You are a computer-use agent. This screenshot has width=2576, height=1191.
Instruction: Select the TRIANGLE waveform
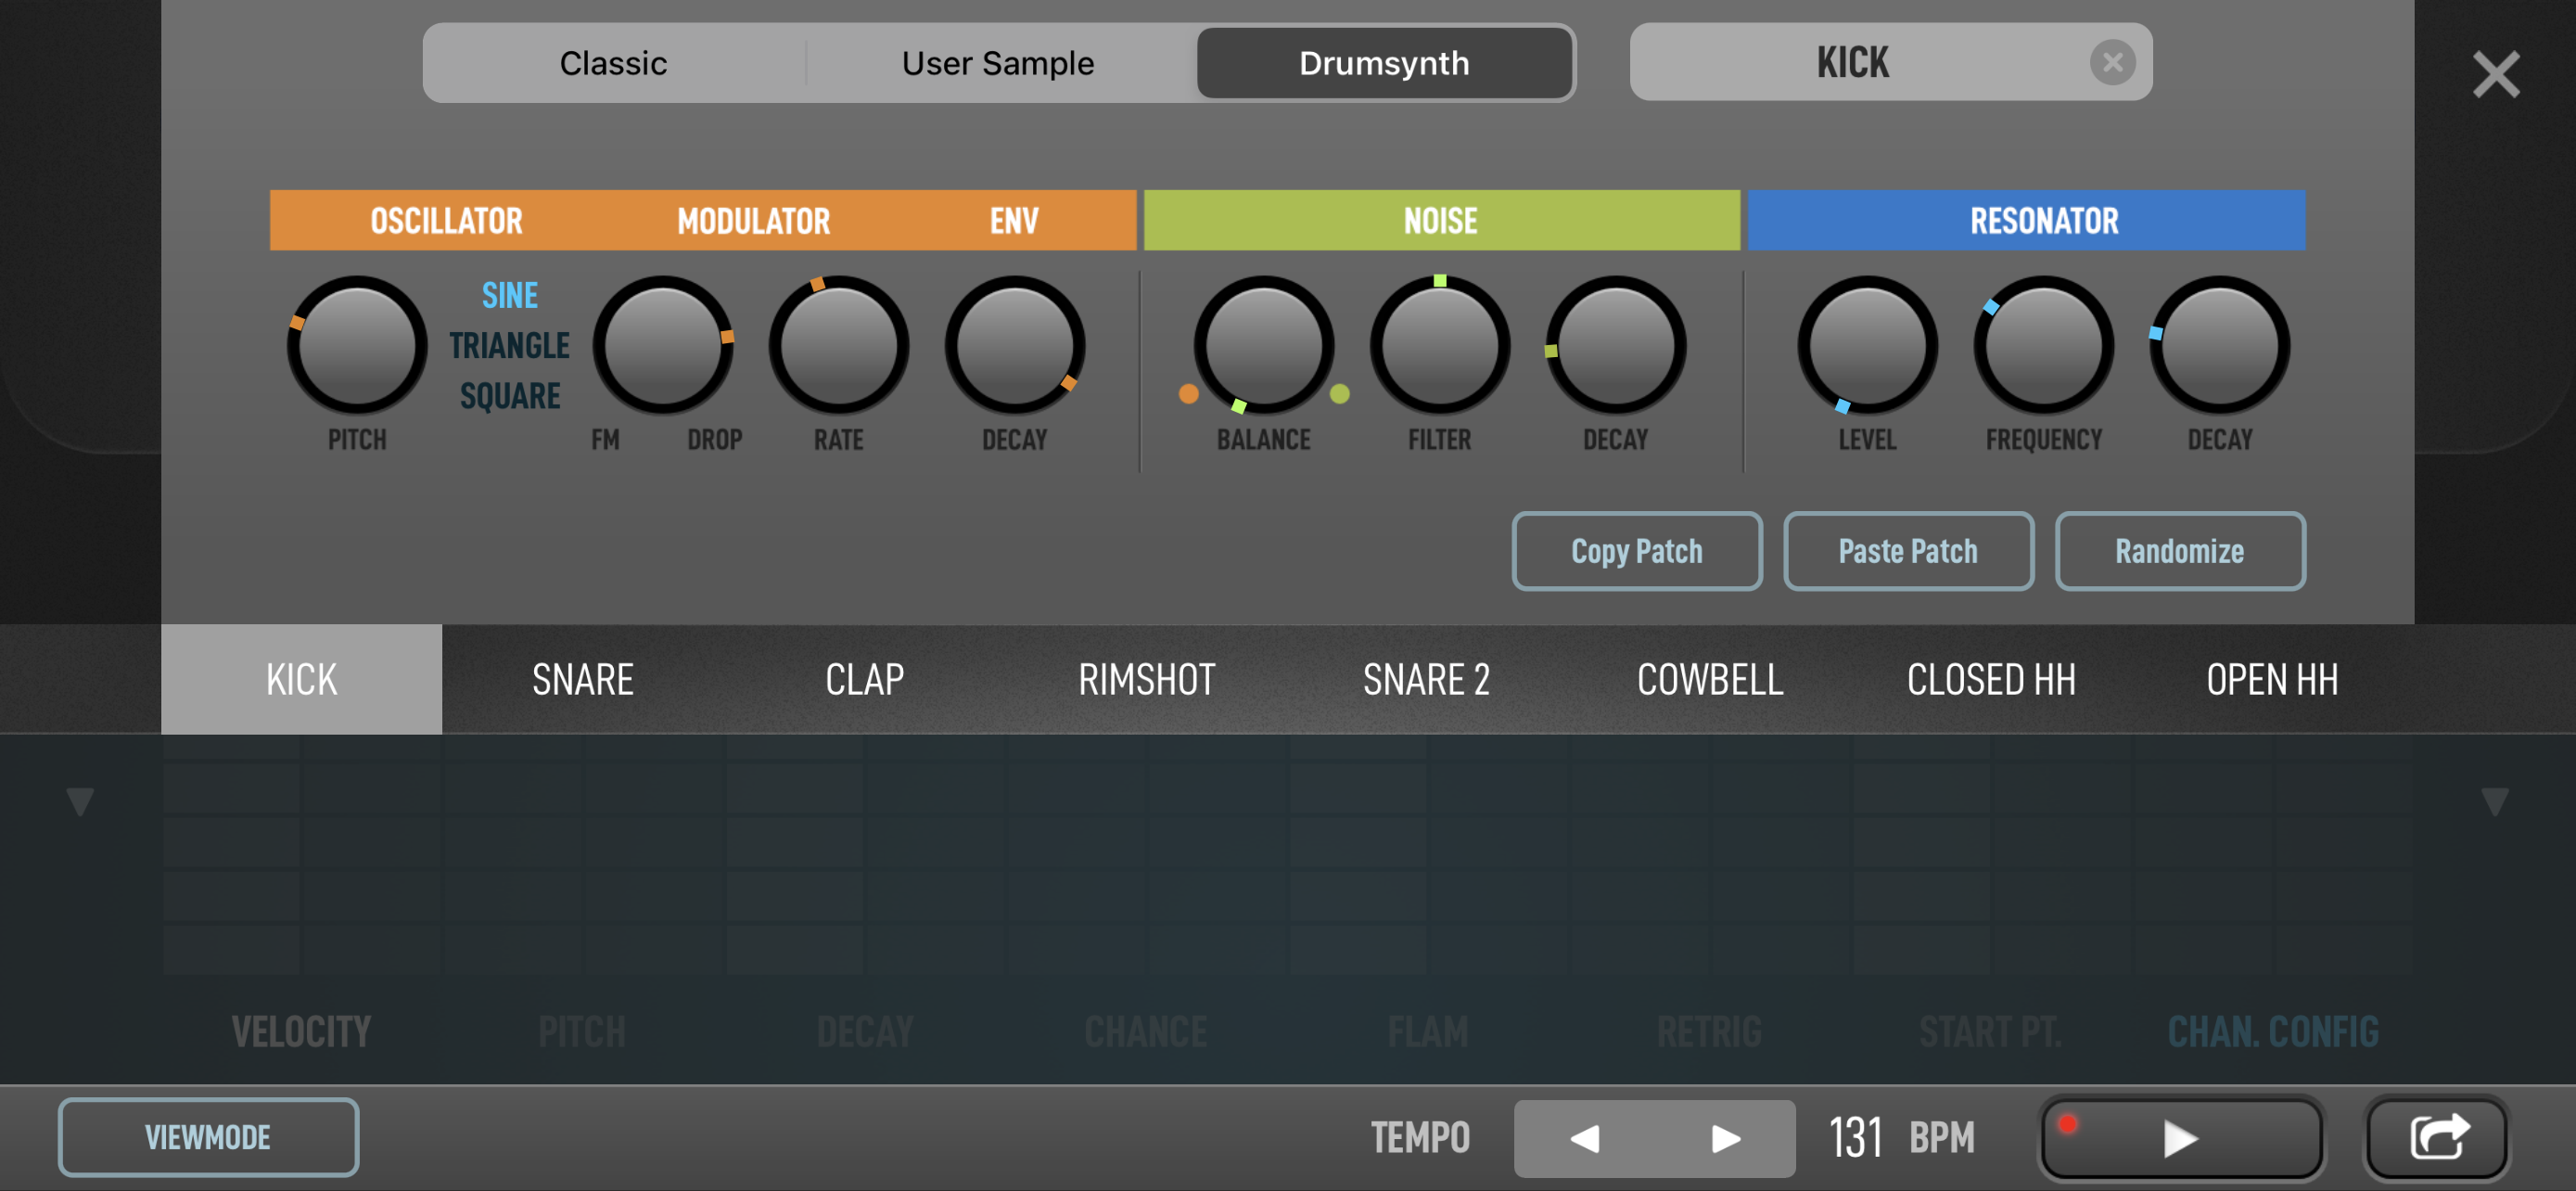(x=509, y=345)
